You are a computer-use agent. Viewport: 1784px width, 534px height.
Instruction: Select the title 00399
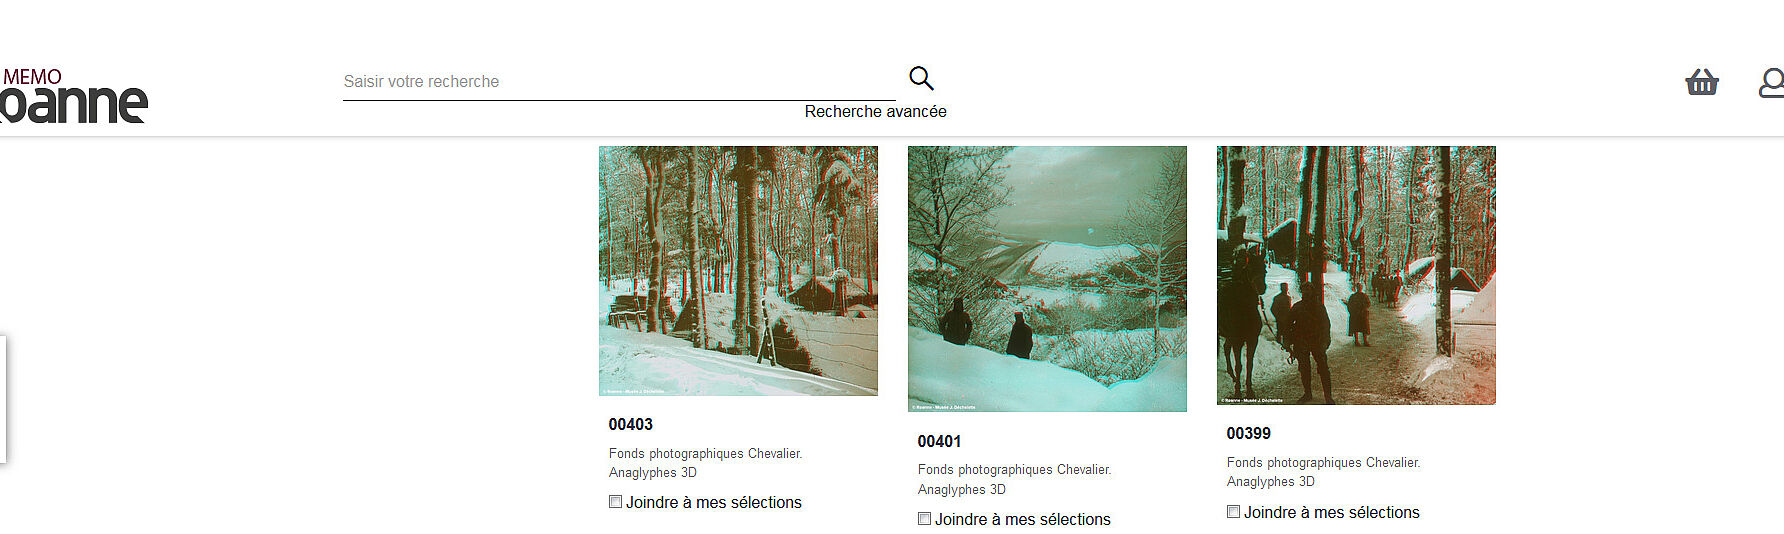tap(1249, 433)
